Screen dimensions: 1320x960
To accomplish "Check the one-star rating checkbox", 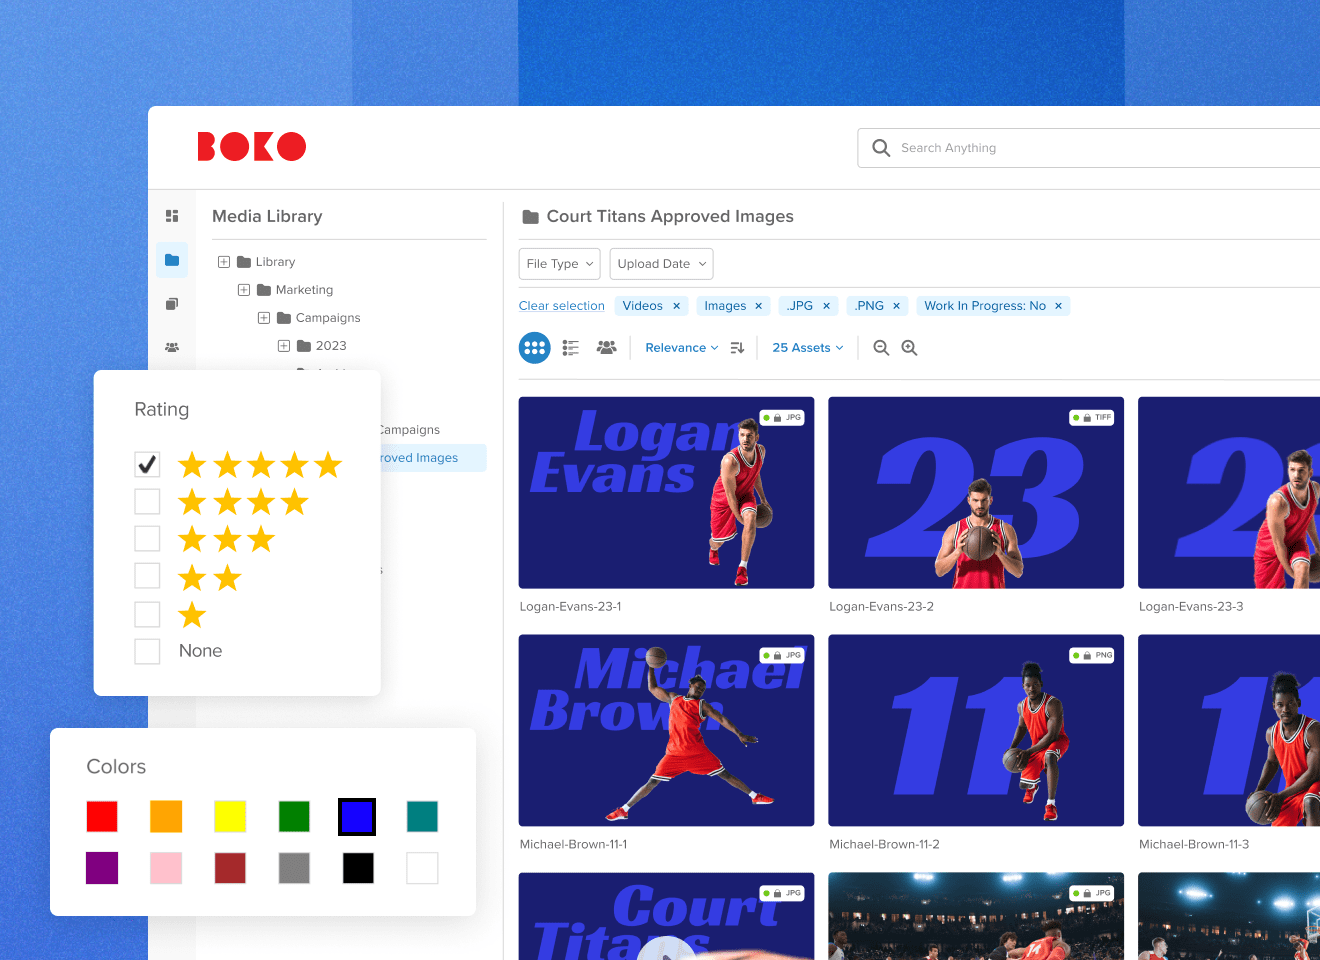I will coord(147,614).
